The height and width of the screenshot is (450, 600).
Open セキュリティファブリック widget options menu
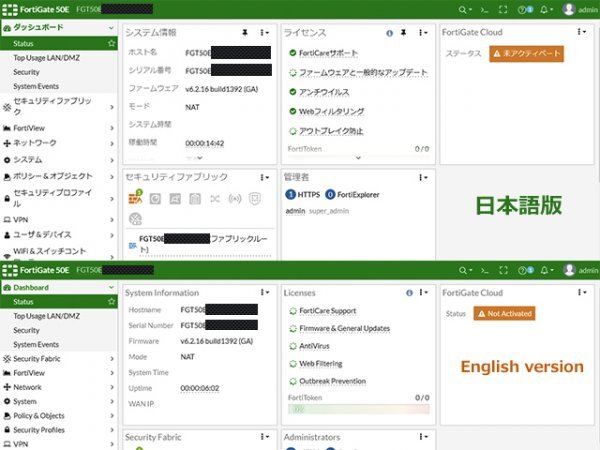264,177
